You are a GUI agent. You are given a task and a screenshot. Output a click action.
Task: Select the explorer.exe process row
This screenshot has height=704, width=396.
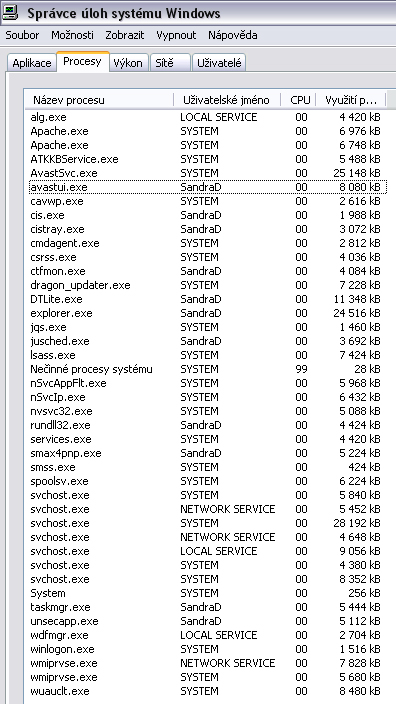tap(206, 313)
